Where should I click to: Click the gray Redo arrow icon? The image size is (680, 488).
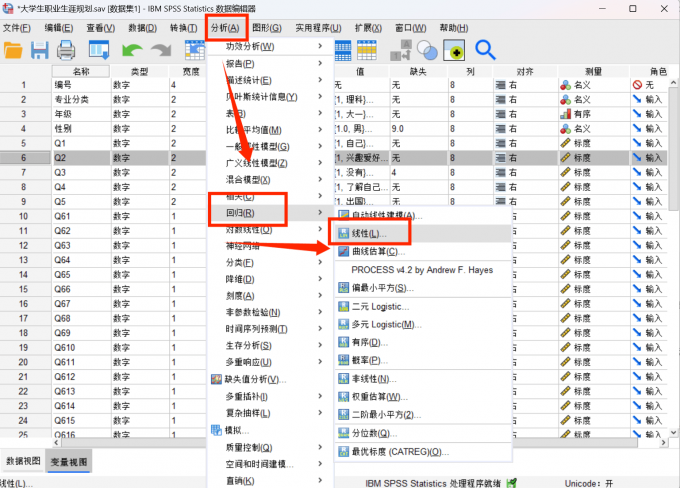161,50
